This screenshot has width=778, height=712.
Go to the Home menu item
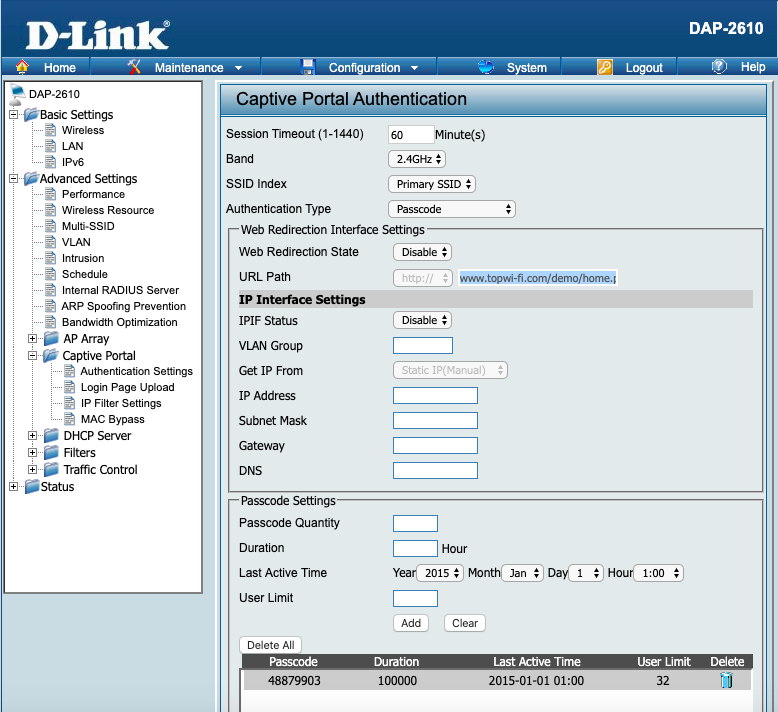[x=60, y=67]
